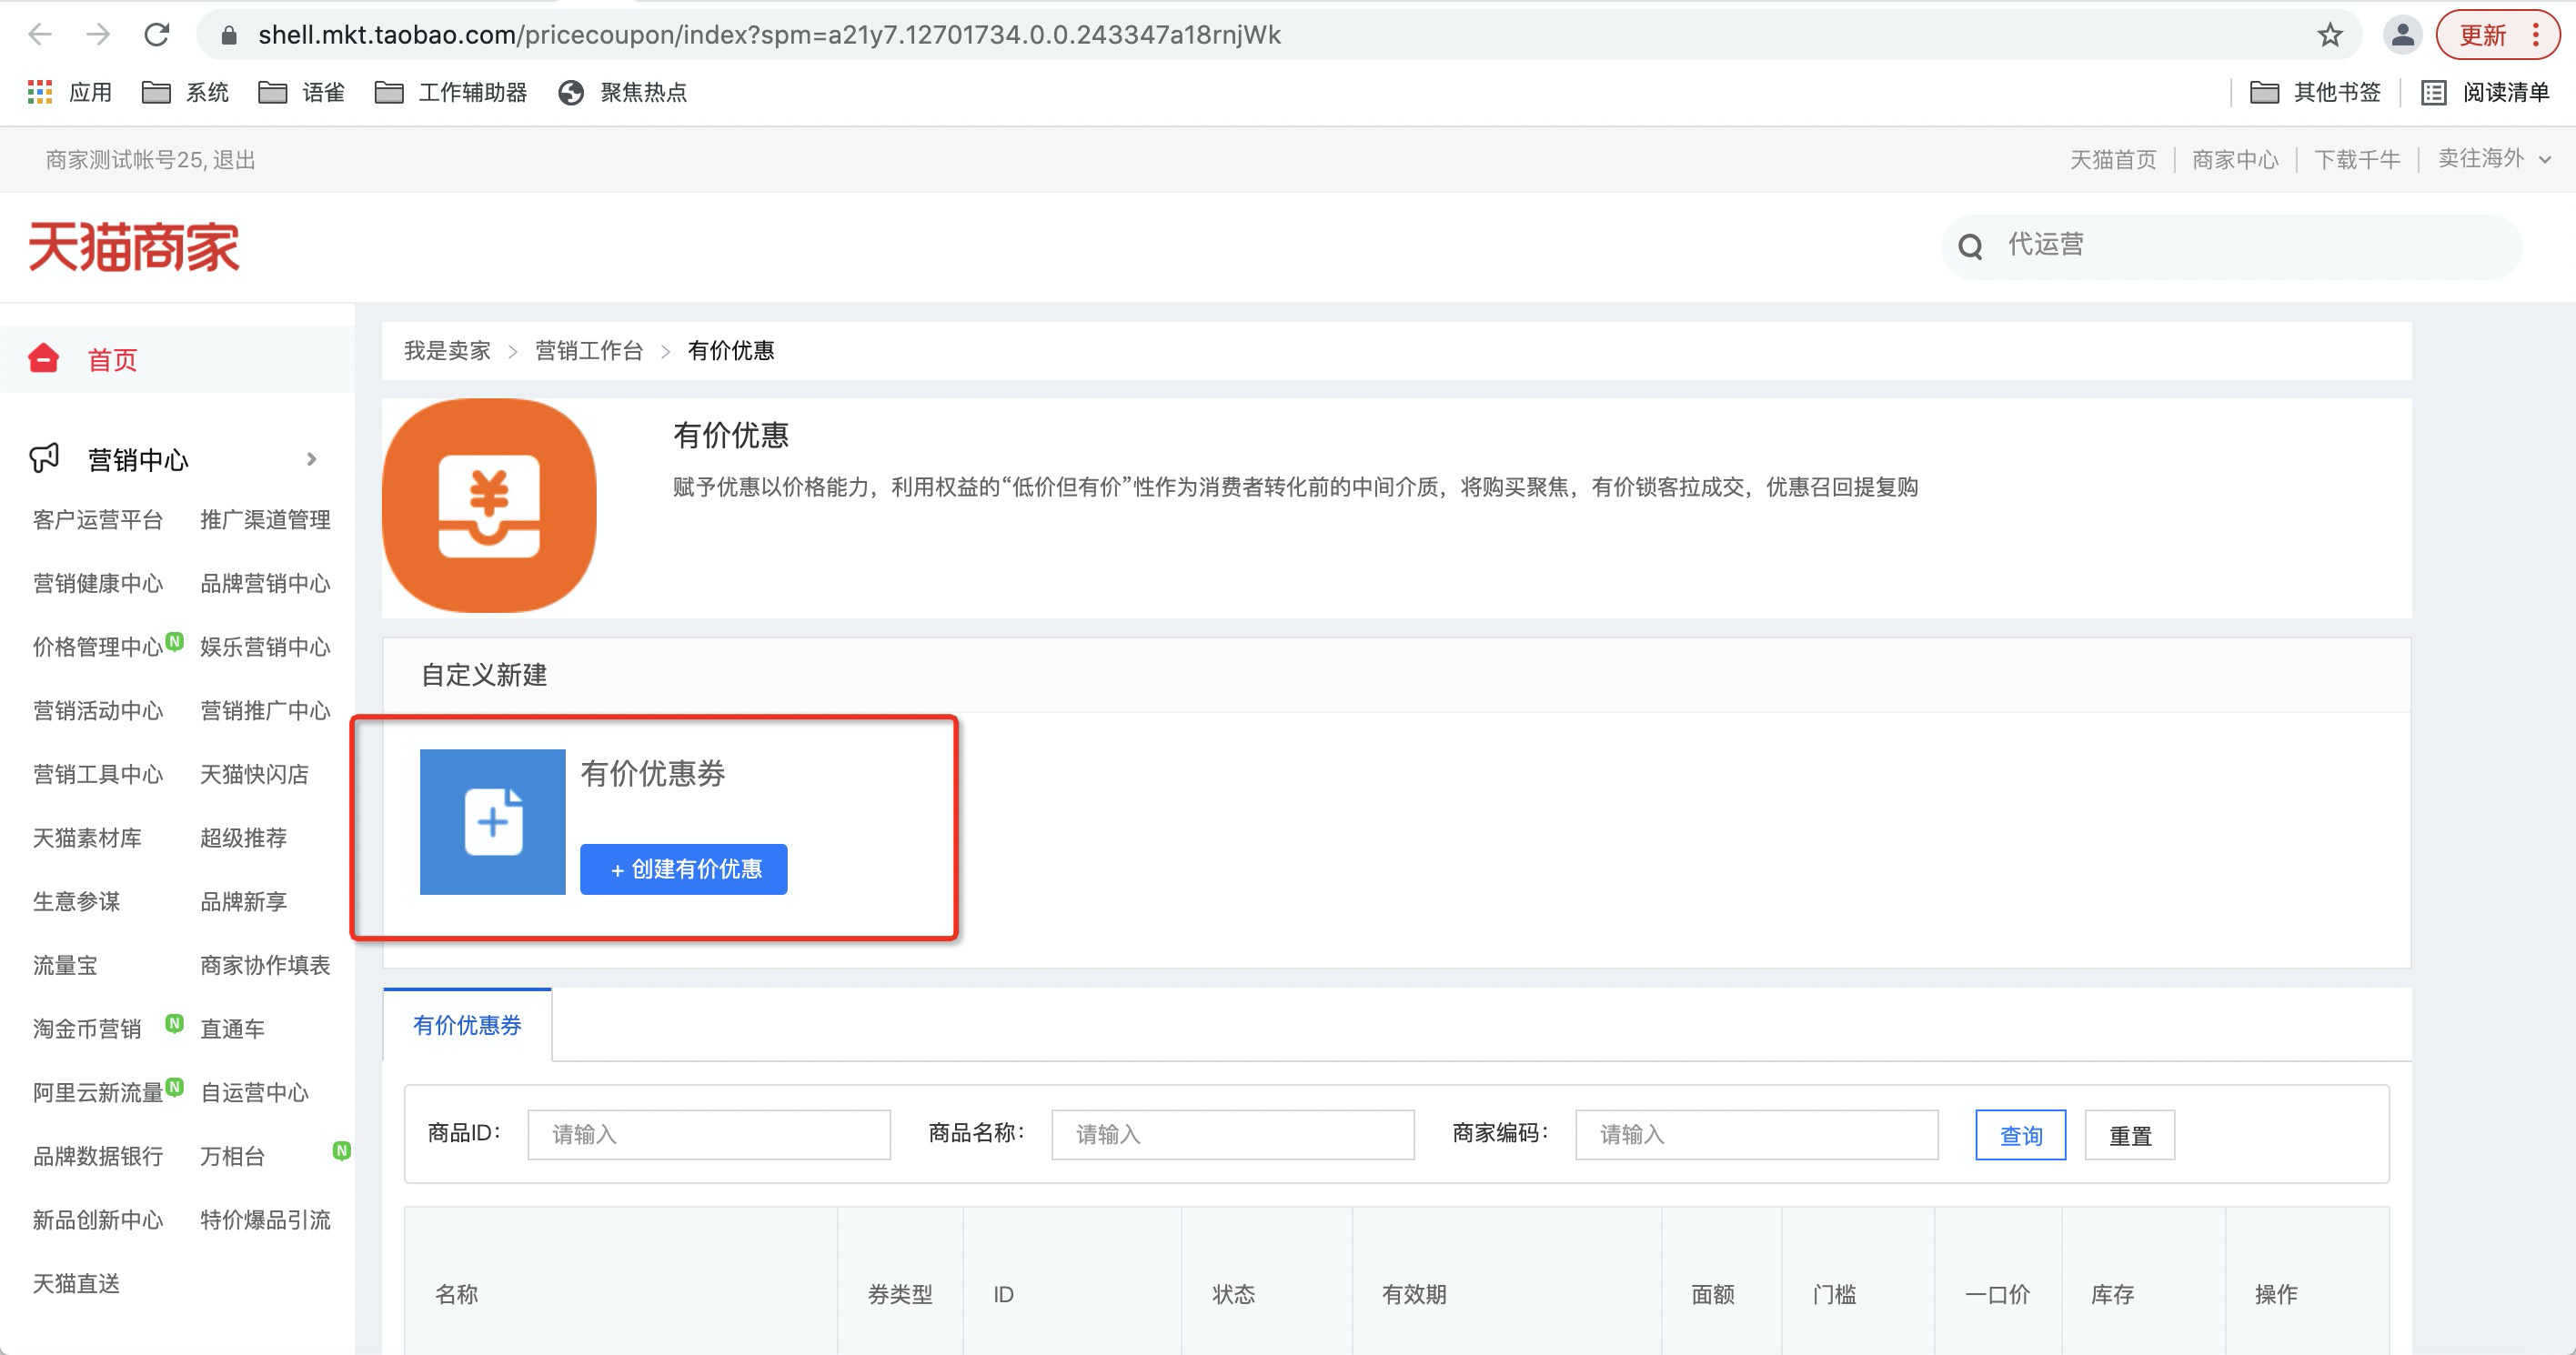Open 商家协作填表 in the sidebar
This screenshot has height=1355, width=2576.
[x=265, y=966]
